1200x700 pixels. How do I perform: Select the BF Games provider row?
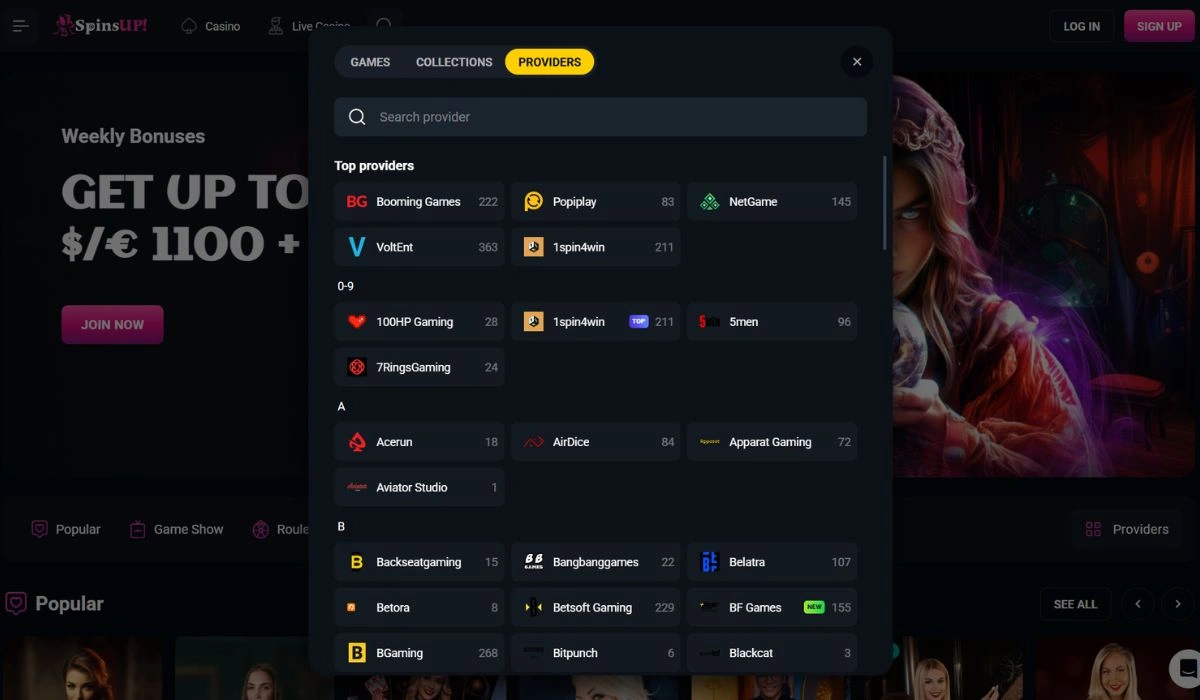pos(772,607)
